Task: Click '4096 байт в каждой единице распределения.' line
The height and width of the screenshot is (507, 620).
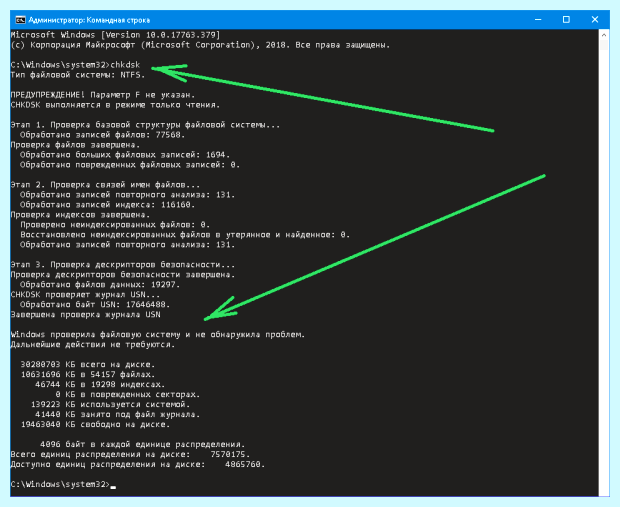Action: [142, 444]
